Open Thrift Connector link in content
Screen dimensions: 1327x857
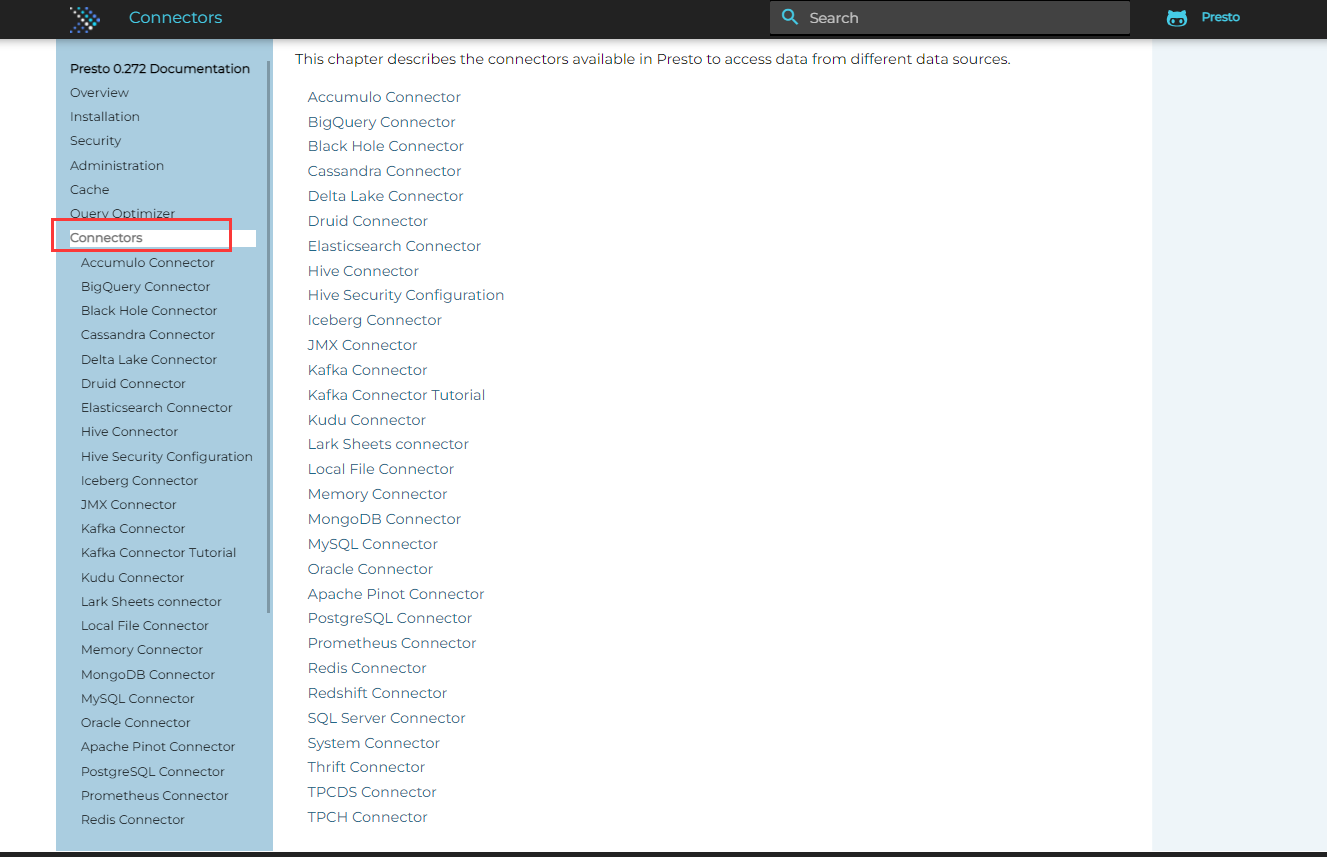coord(367,767)
